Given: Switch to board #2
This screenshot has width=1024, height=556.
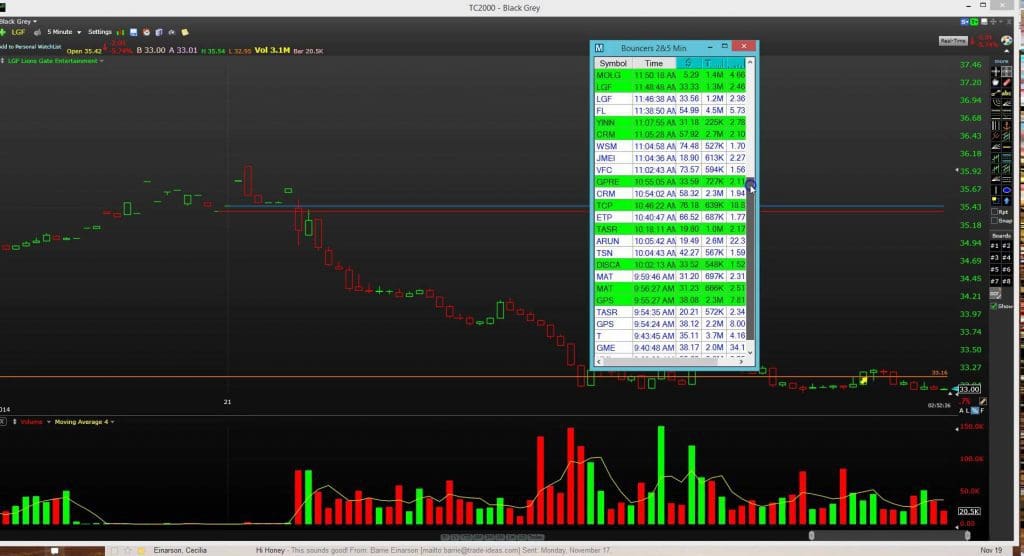Looking at the screenshot, I should (1006, 246).
